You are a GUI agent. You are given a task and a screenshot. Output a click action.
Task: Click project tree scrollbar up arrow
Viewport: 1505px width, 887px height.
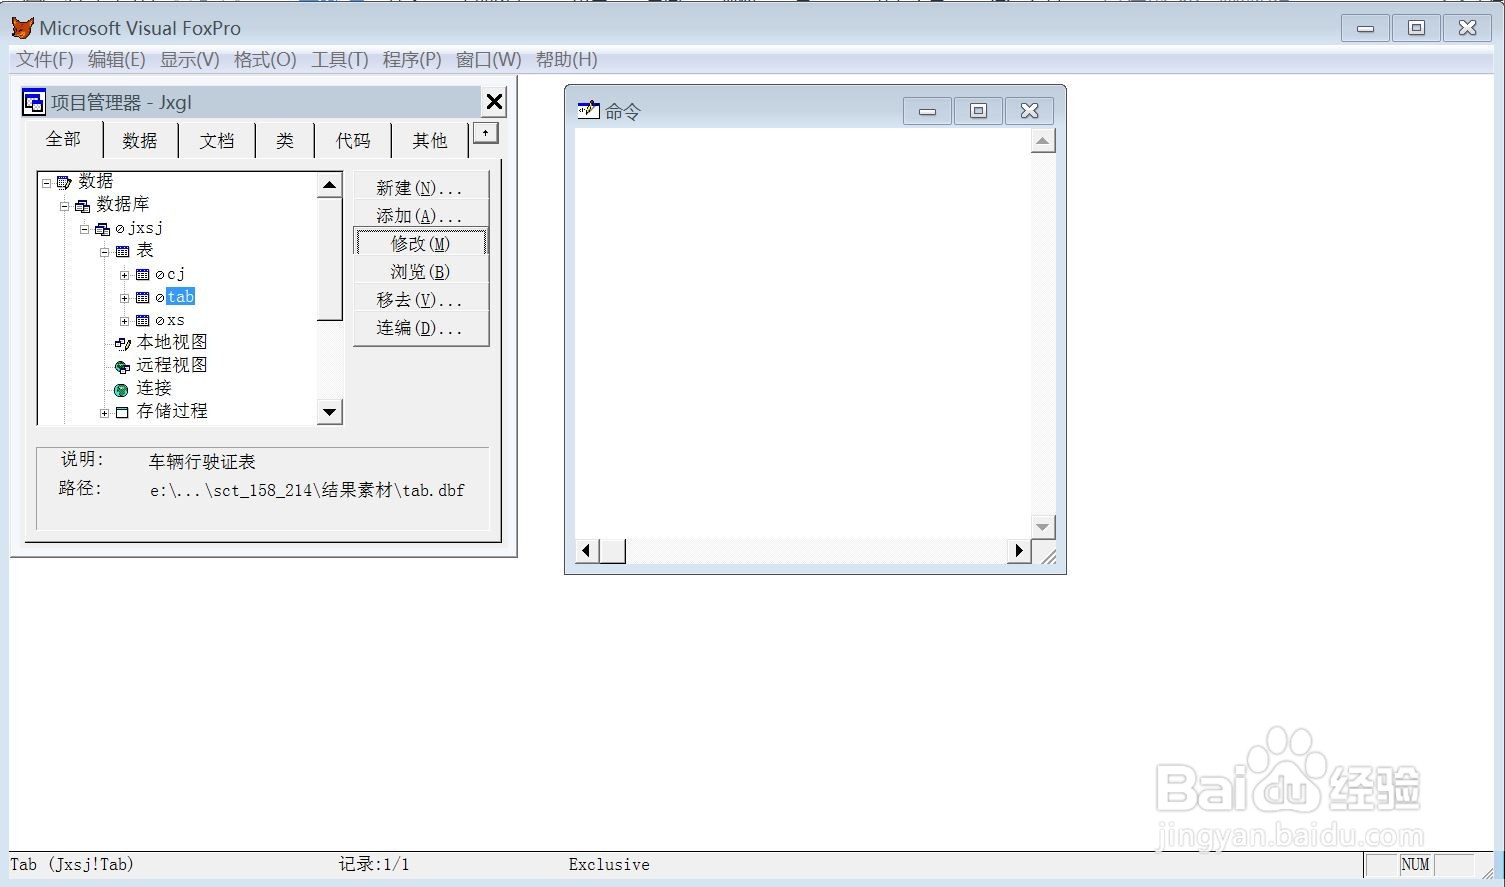tap(329, 185)
